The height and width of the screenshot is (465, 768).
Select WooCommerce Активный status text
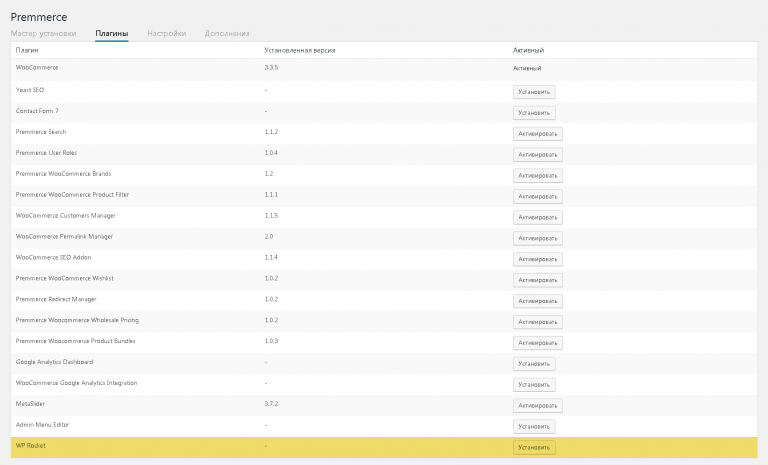coord(527,68)
